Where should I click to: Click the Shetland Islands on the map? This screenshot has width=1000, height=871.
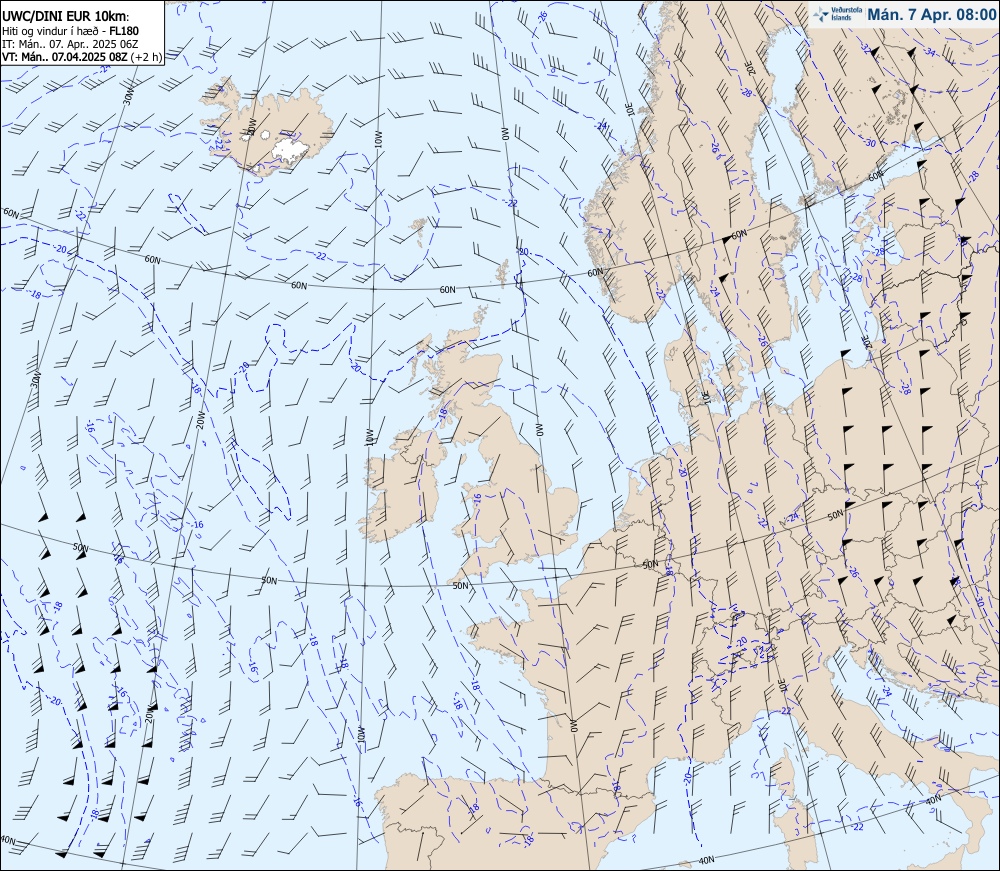click(x=502, y=274)
